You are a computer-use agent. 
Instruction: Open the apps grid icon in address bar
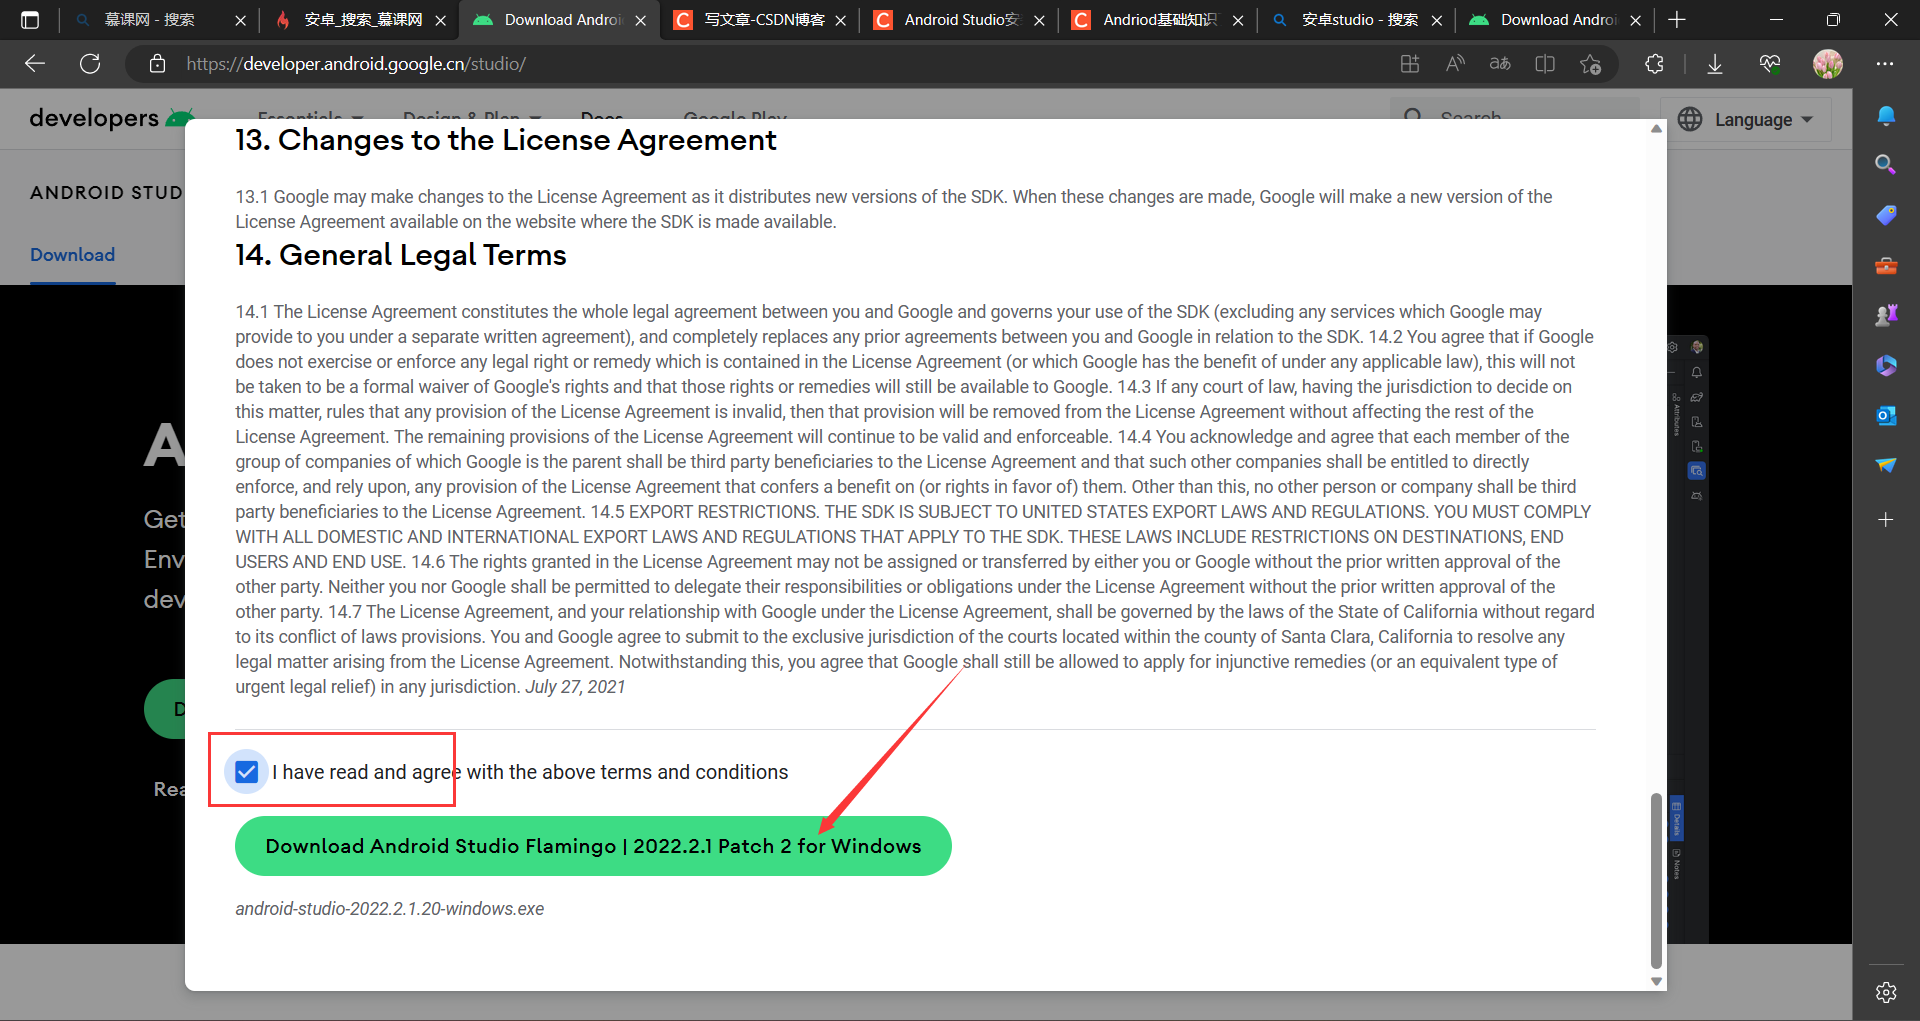coord(1410,64)
